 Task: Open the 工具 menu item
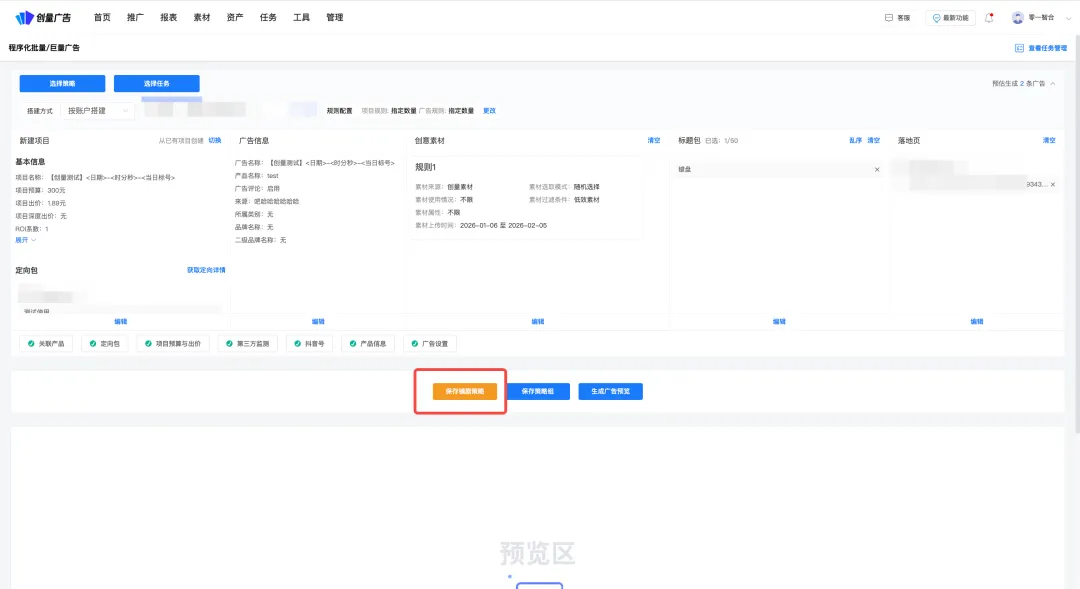click(x=300, y=16)
